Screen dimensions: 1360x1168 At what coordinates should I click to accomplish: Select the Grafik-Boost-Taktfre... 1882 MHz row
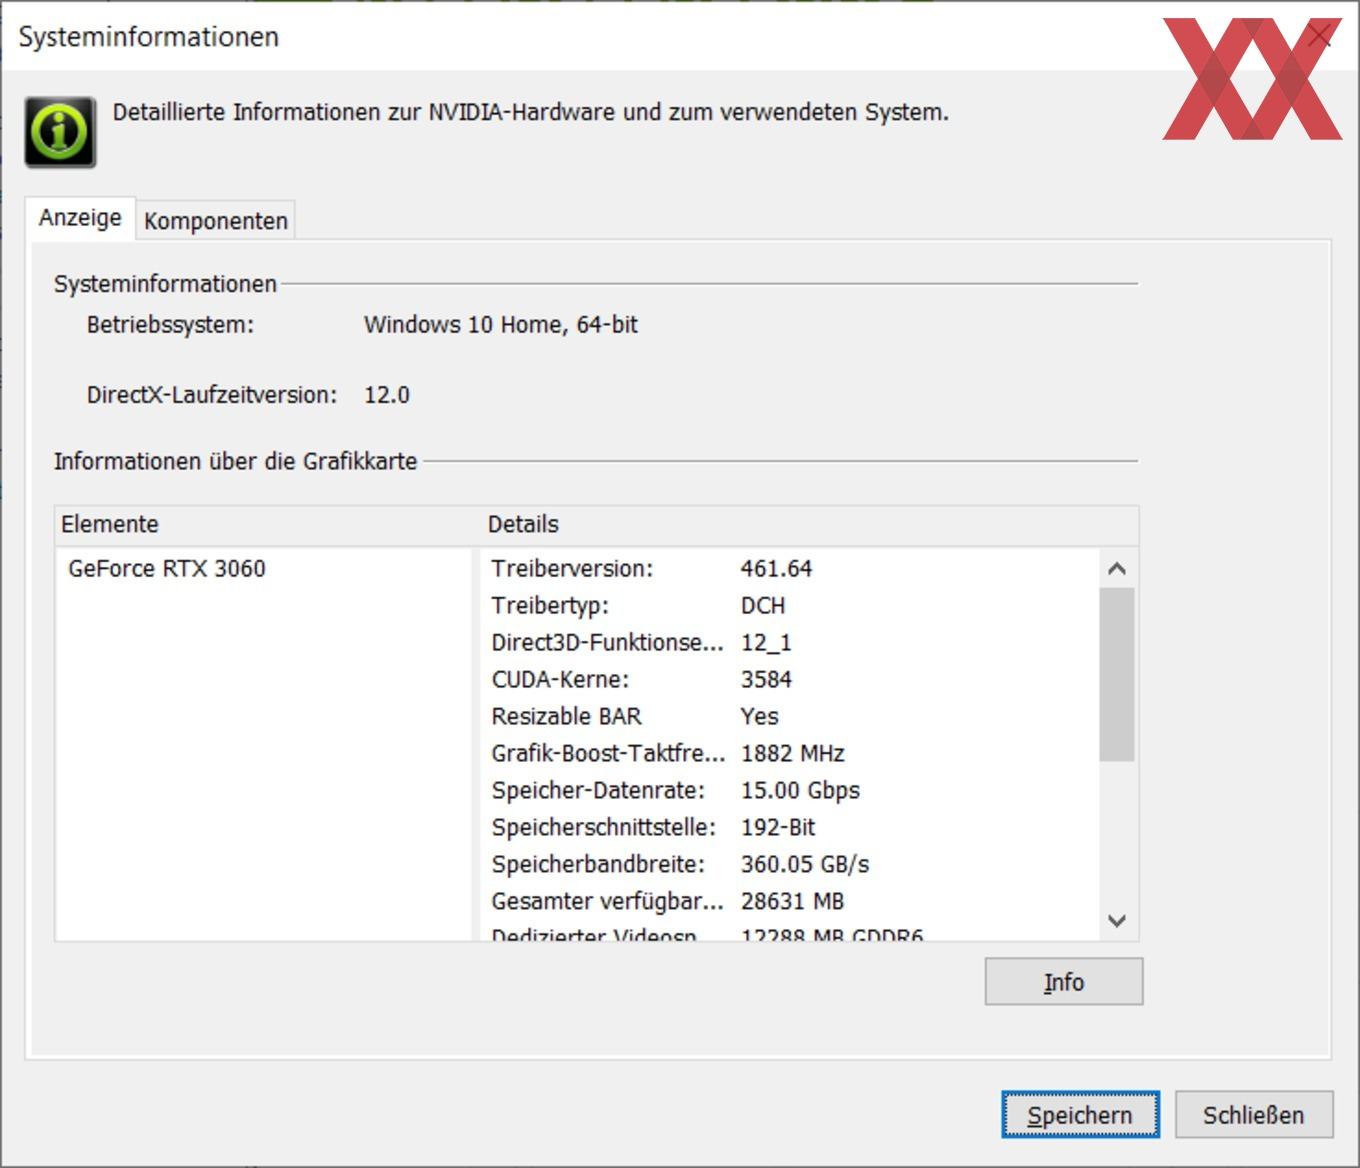[x=790, y=754]
